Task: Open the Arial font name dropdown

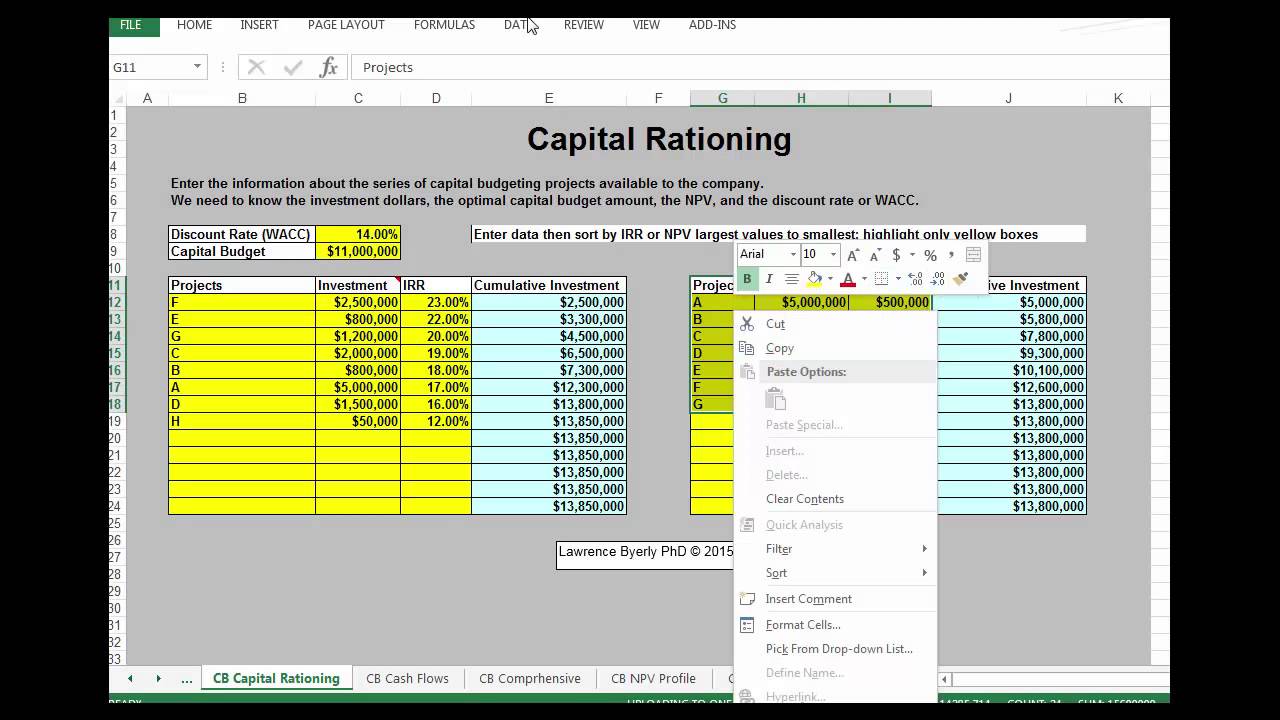Action: tap(793, 255)
